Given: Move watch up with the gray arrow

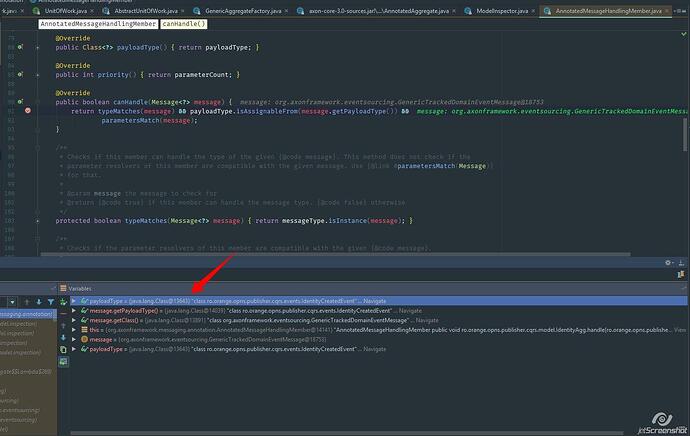Looking at the screenshot, I should [63, 326].
